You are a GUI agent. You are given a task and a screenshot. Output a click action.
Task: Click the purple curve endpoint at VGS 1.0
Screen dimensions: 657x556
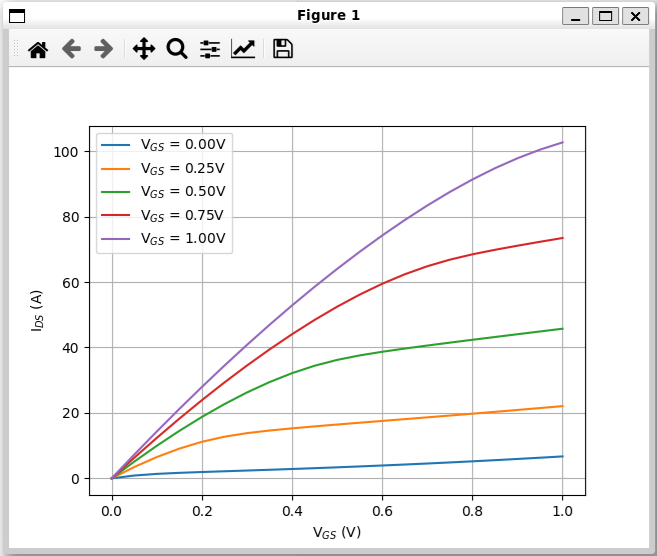[x=562, y=142]
